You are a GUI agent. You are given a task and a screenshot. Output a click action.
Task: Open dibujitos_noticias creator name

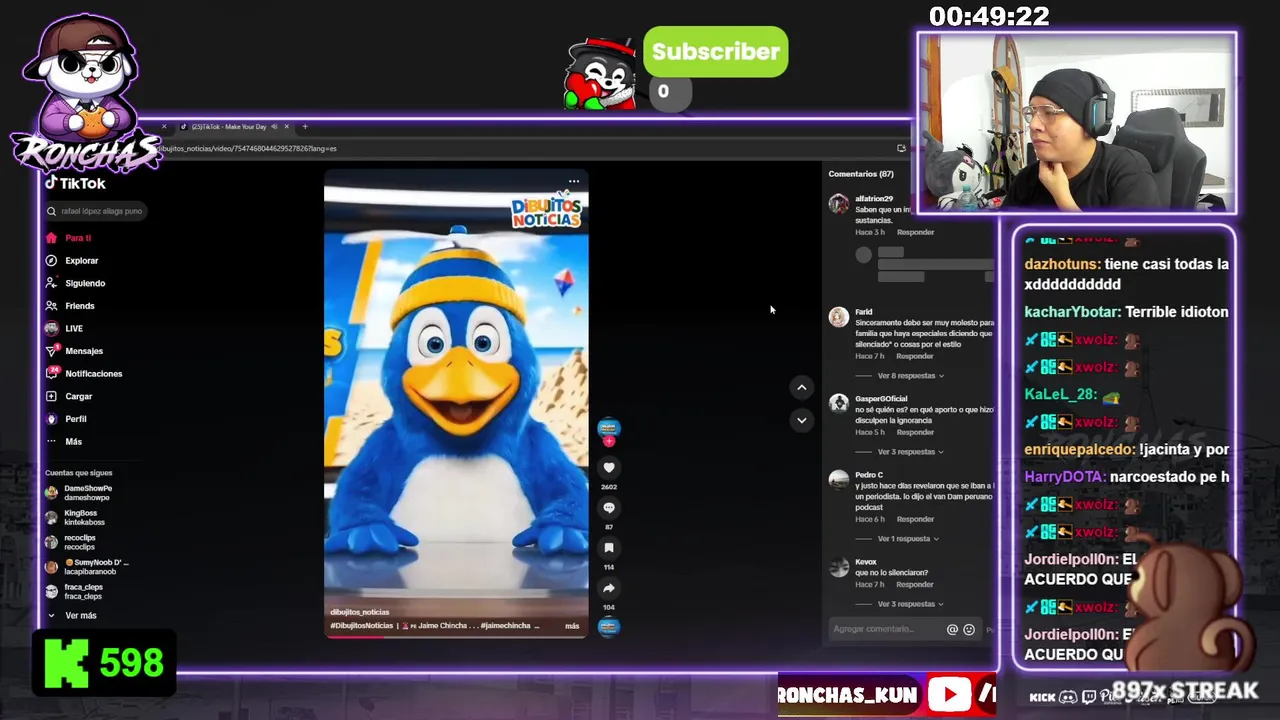point(359,612)
